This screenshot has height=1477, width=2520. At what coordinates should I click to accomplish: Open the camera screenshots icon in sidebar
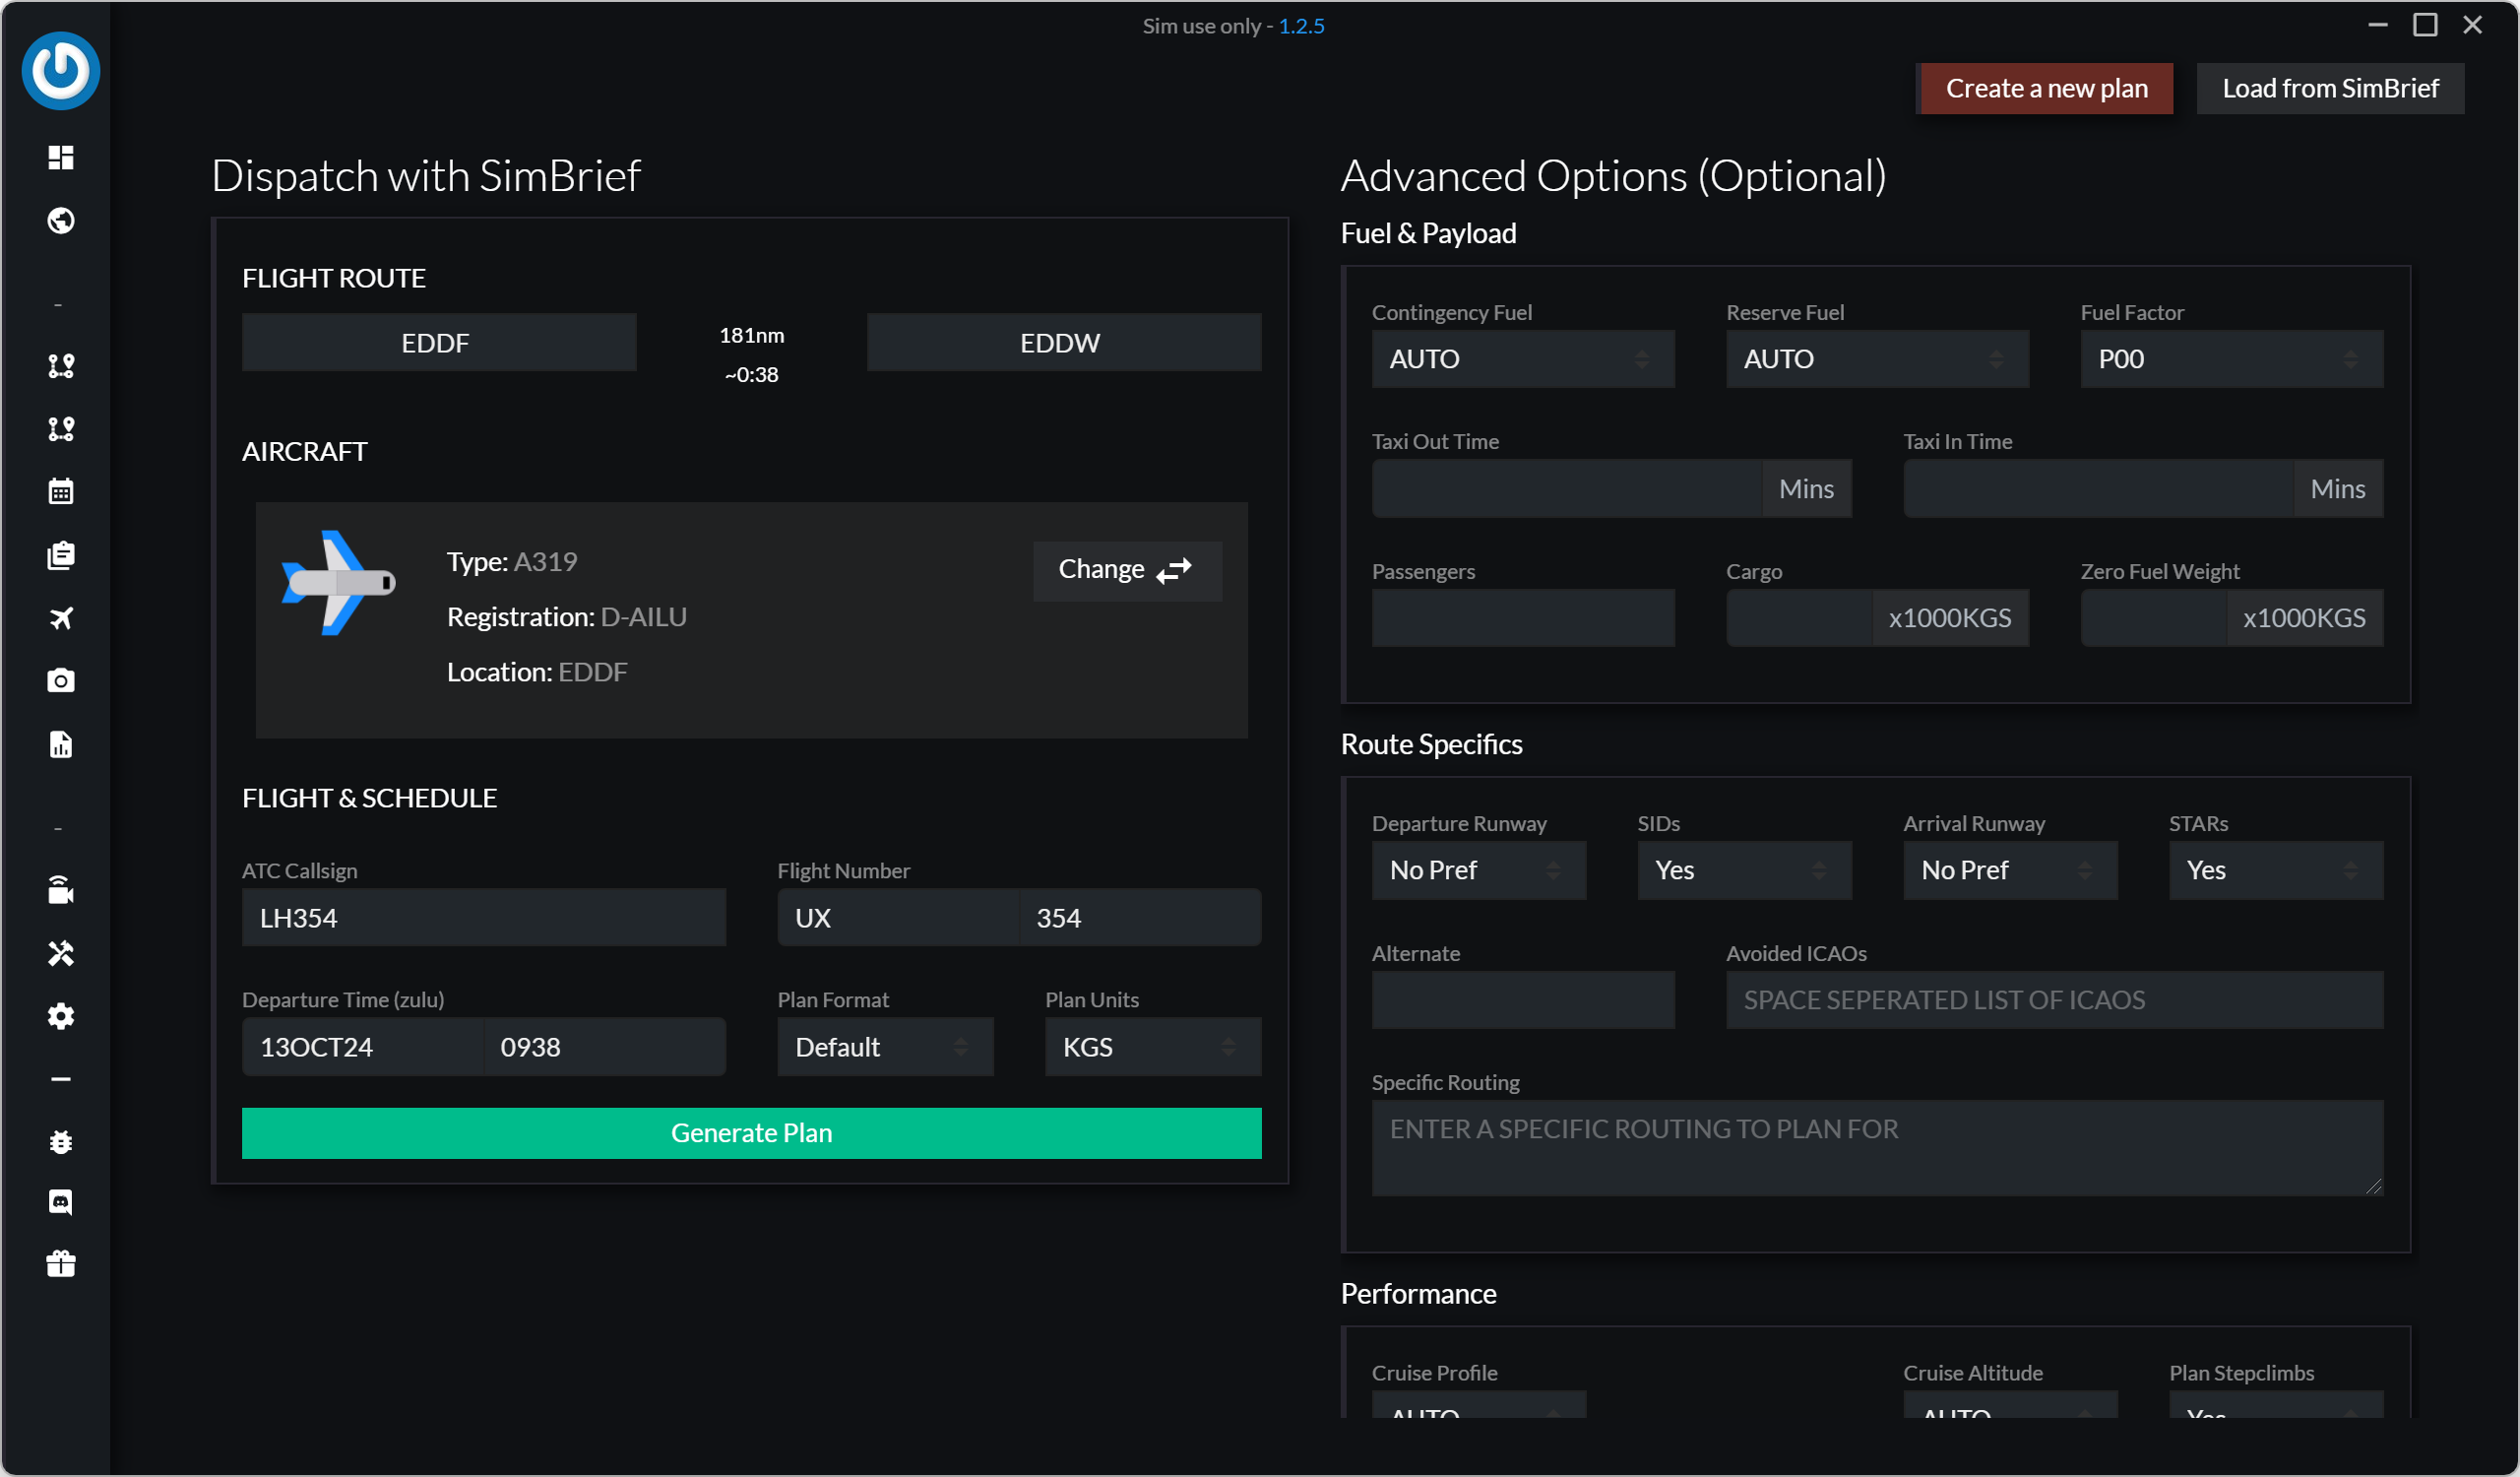[x=61, y=681]
